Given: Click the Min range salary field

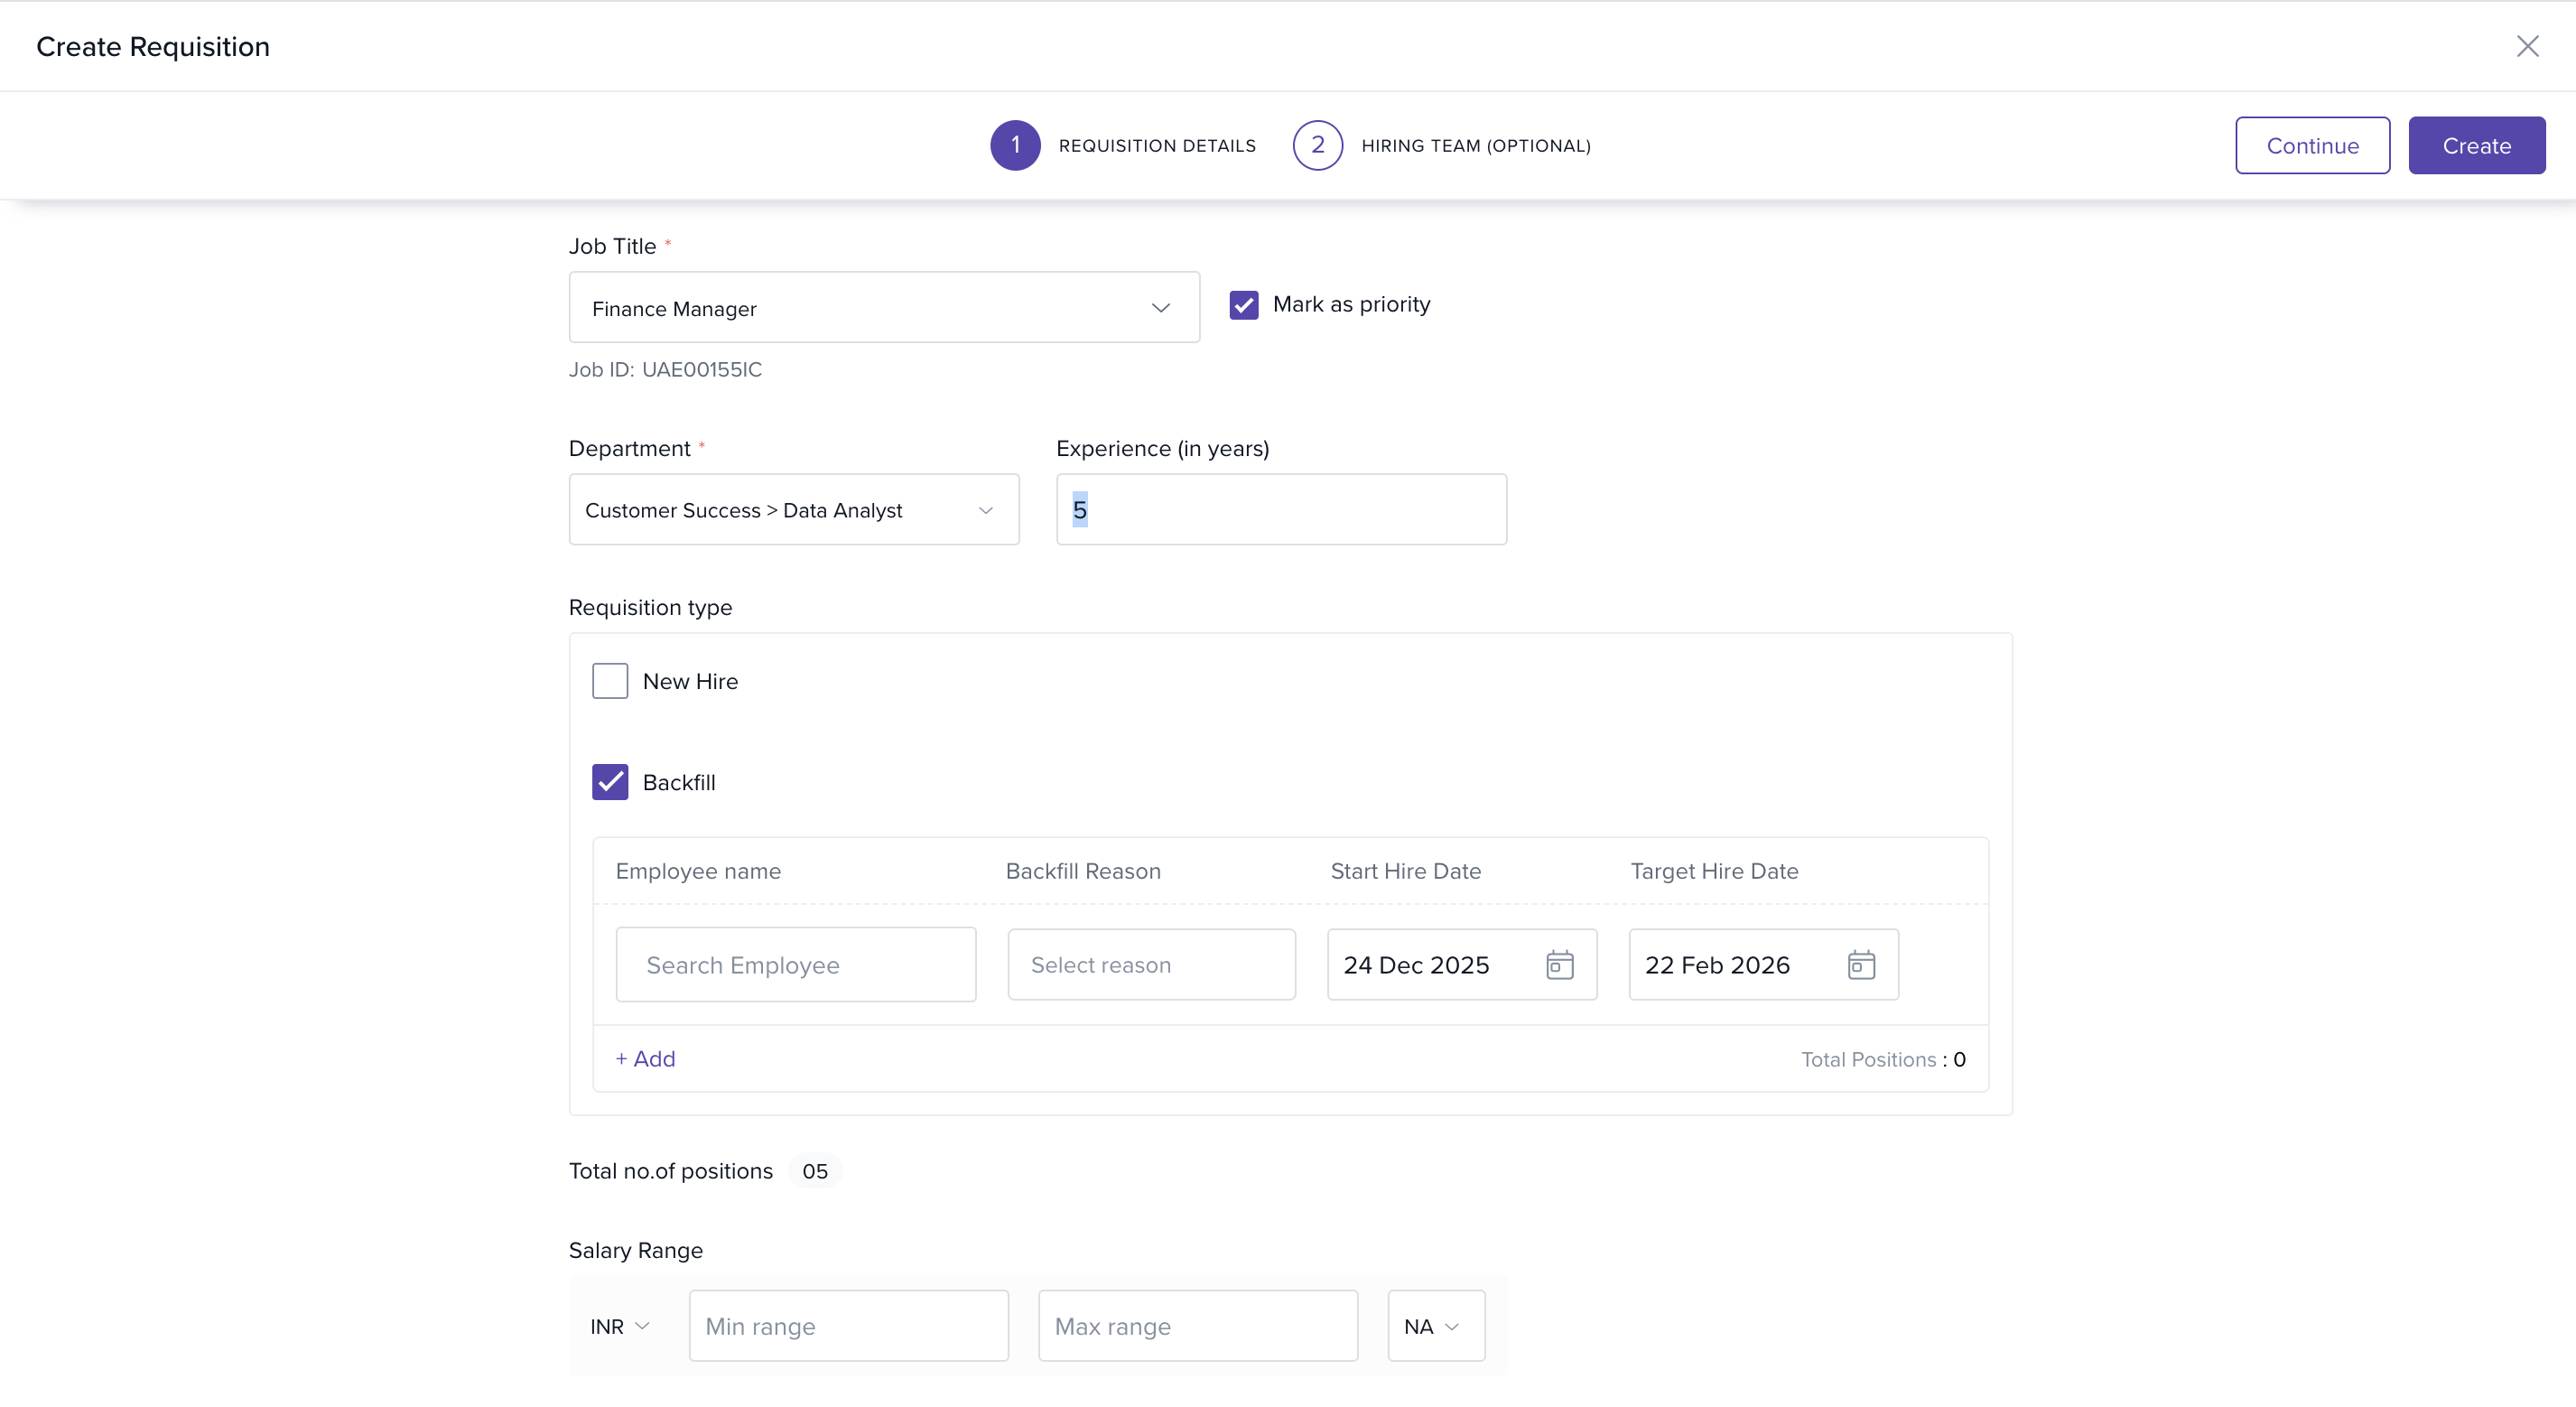Looking at the screenshot, I should click(x=848, y=1326).
